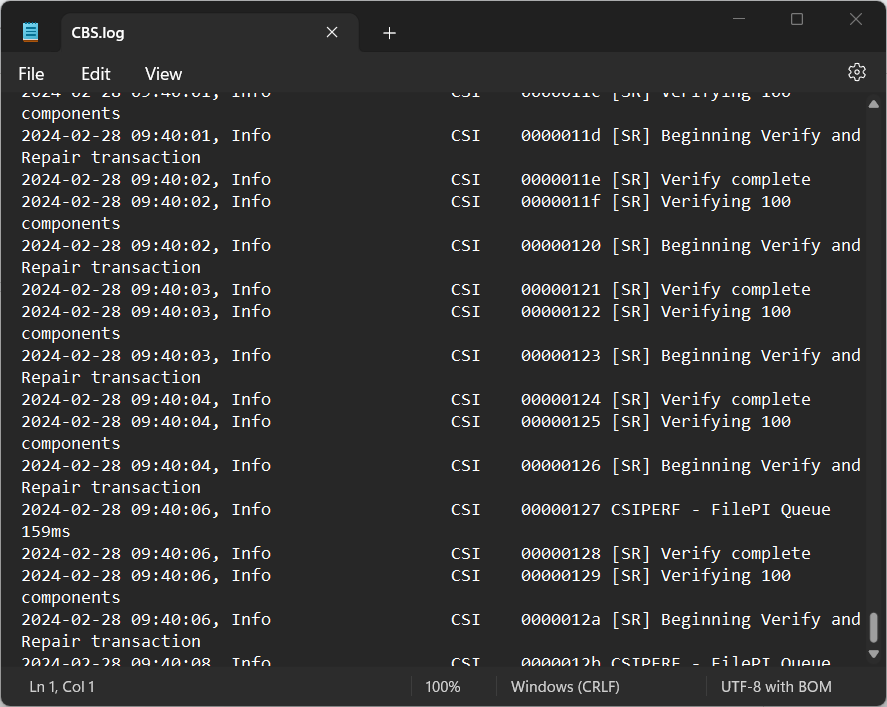Screen dimensions: 887x707
Task: Click the vertical scrollbar thumb
Action: (x=873, y=628)
